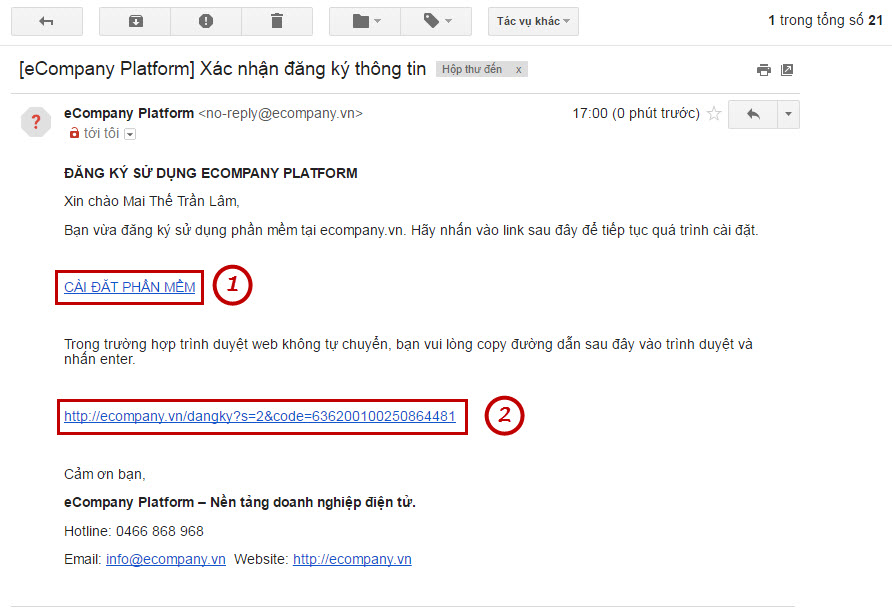Archive this email

[x=135, y=22]
